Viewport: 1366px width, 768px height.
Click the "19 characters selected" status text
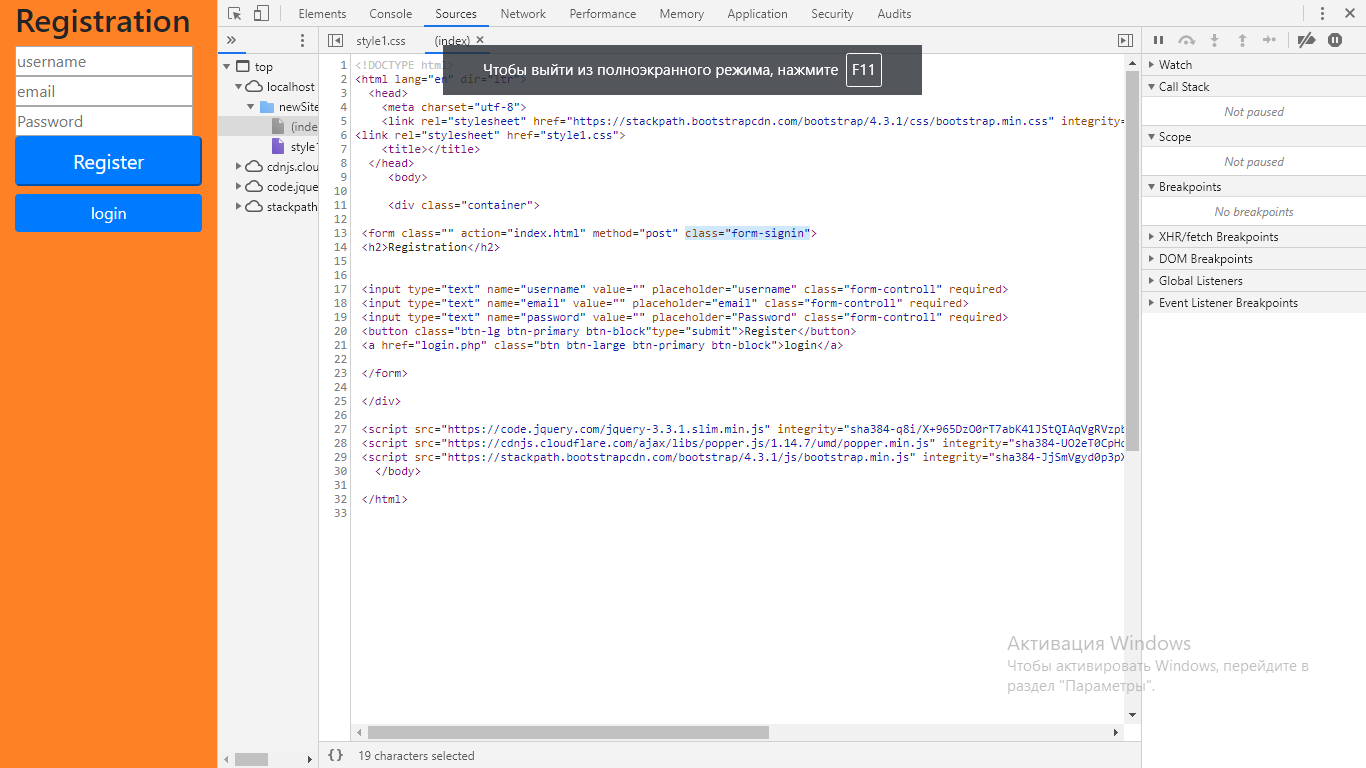point(416,756)
